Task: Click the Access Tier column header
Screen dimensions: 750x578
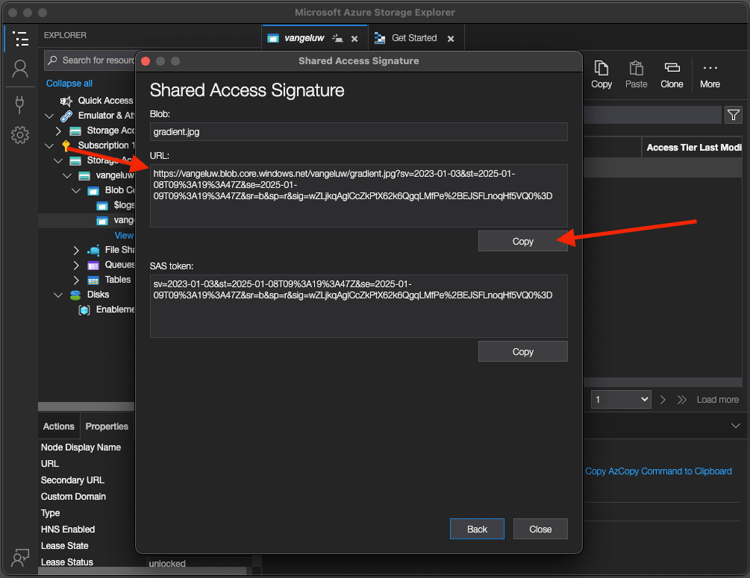Action: coord(672,148)
